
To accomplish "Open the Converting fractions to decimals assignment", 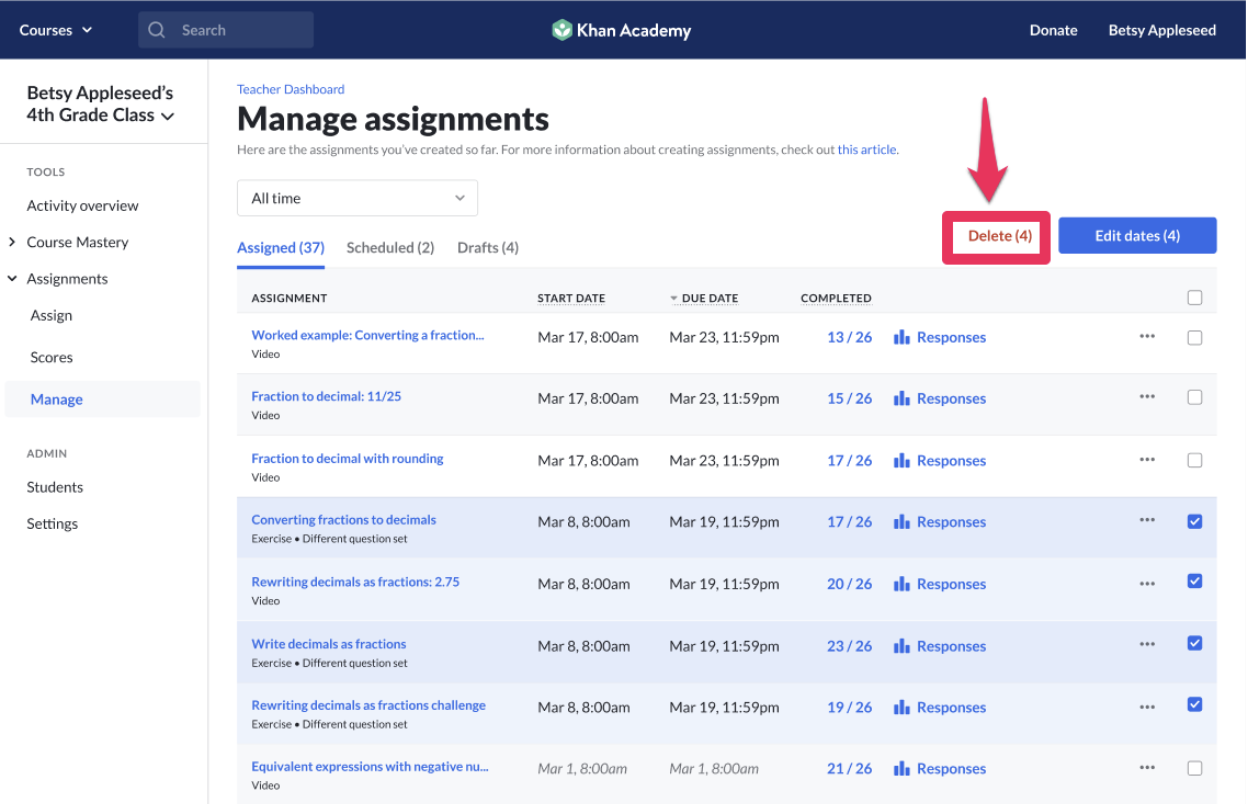I will pyautogui.click(x=344, y=520).
